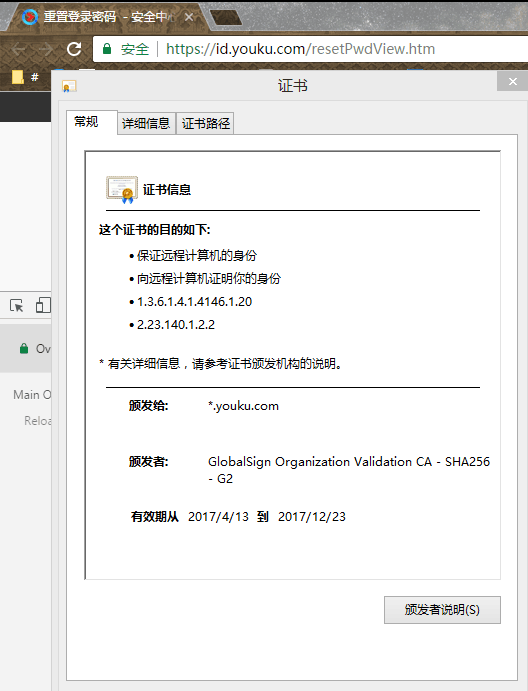Image resolution: width=528 pixels, height=691 pixels.
Task: Click the 安全 secure label in address bar
Action: click(135, 49)
